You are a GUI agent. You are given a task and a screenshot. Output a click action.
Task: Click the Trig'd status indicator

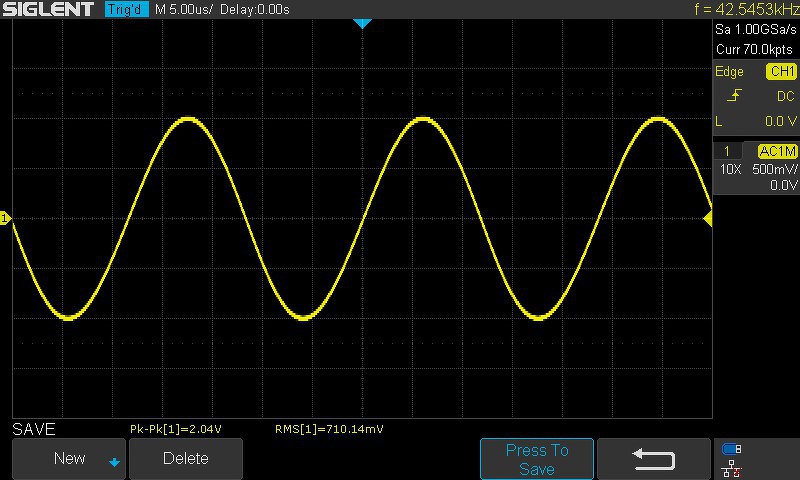coord(127,9)
